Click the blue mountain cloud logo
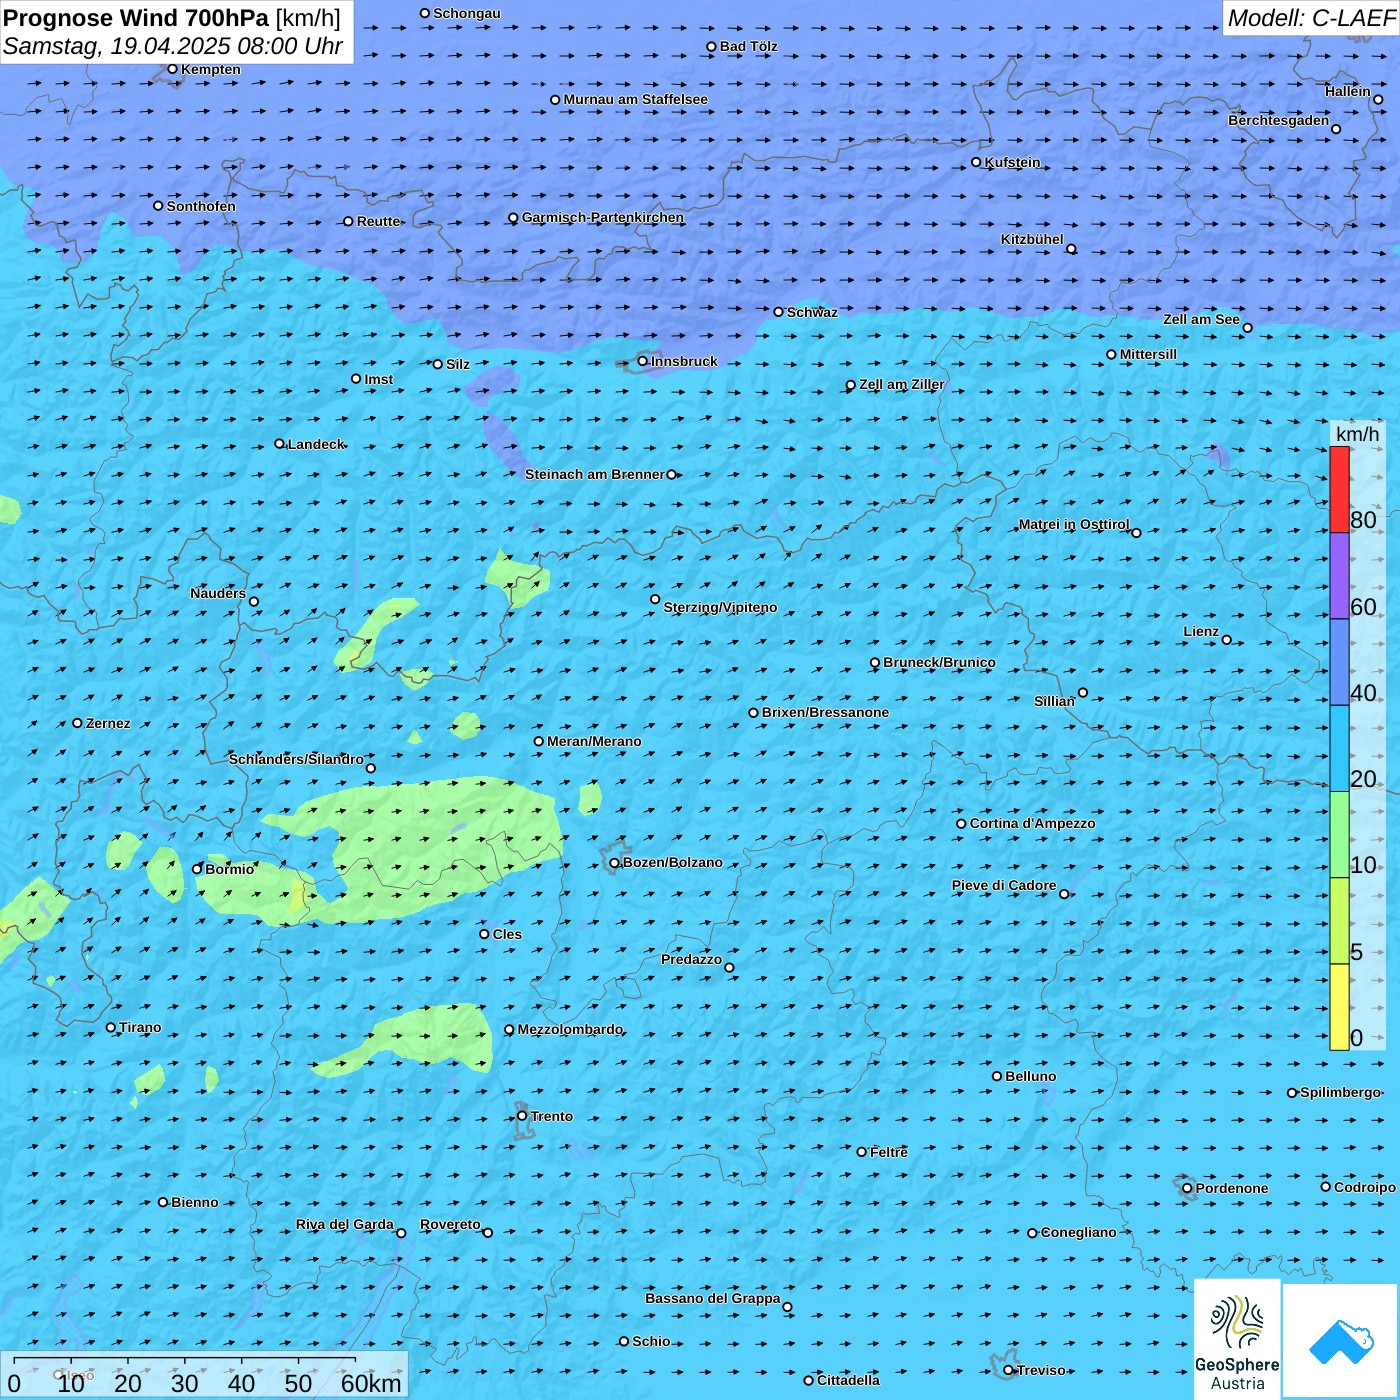The image size is (1400, 1400). (1341, 1342)
